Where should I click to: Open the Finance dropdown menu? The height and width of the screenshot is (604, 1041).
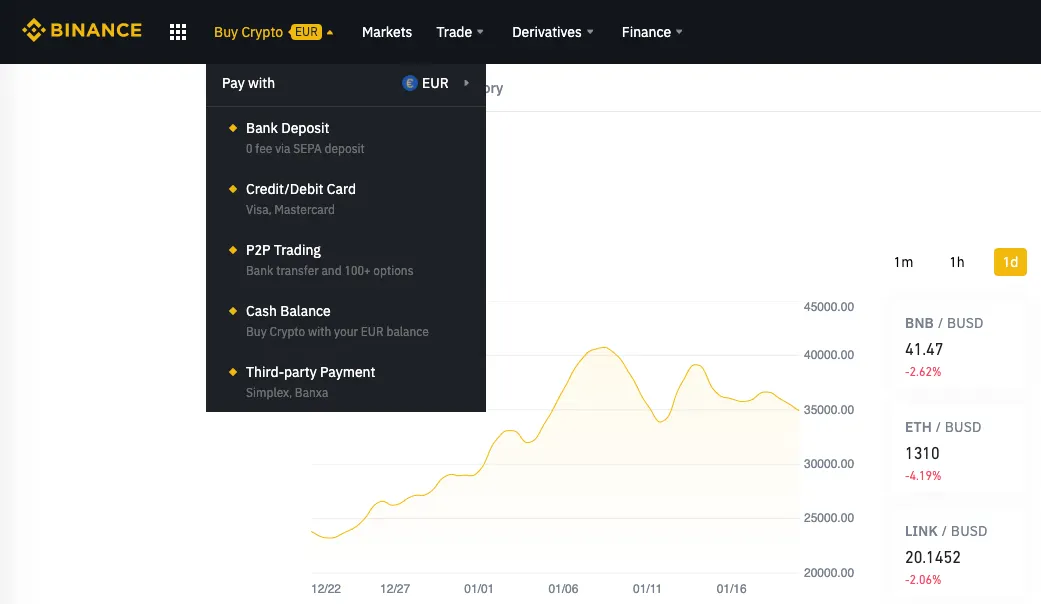pyautogui.click(x=652, y=32)
